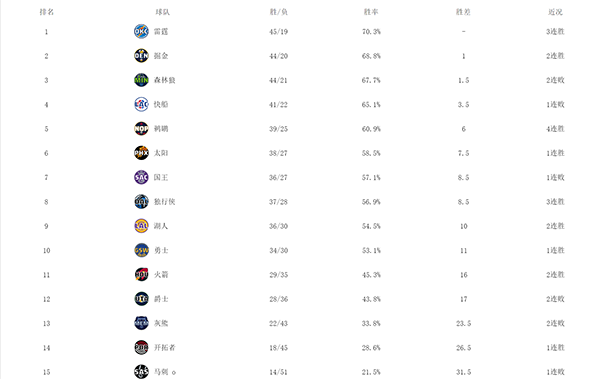
Task: Click the NOP Pelicans team logo
Action: click(141, 129)
